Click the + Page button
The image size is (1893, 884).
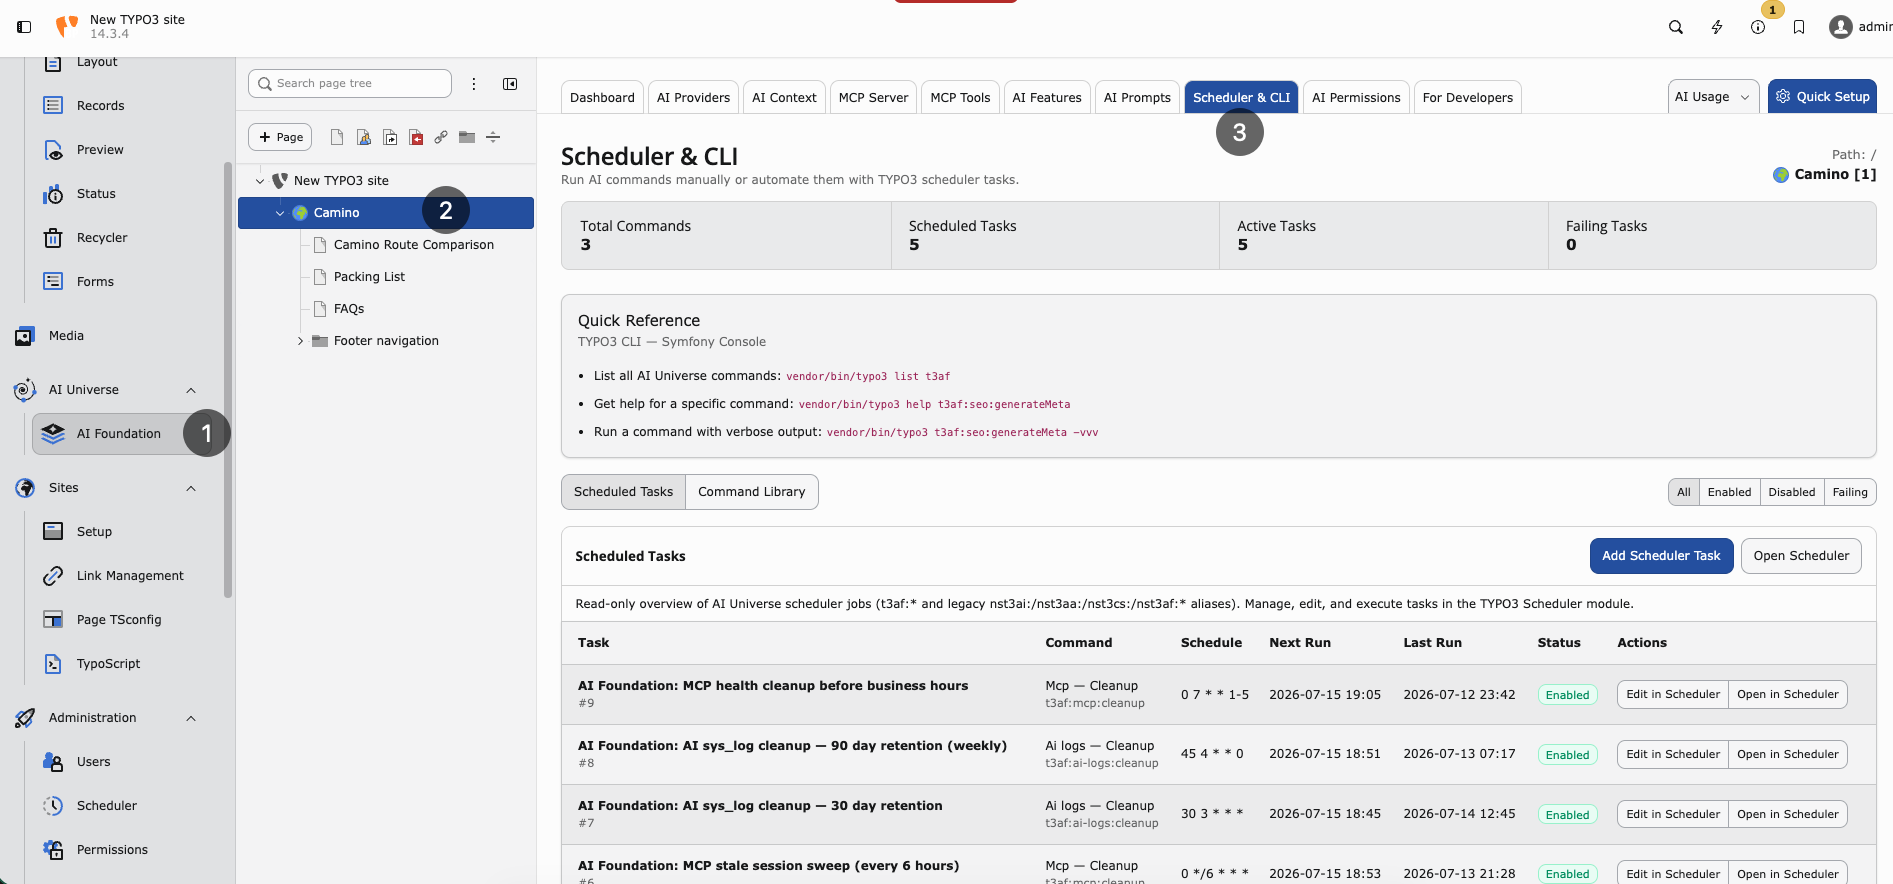tap(280, 137)
